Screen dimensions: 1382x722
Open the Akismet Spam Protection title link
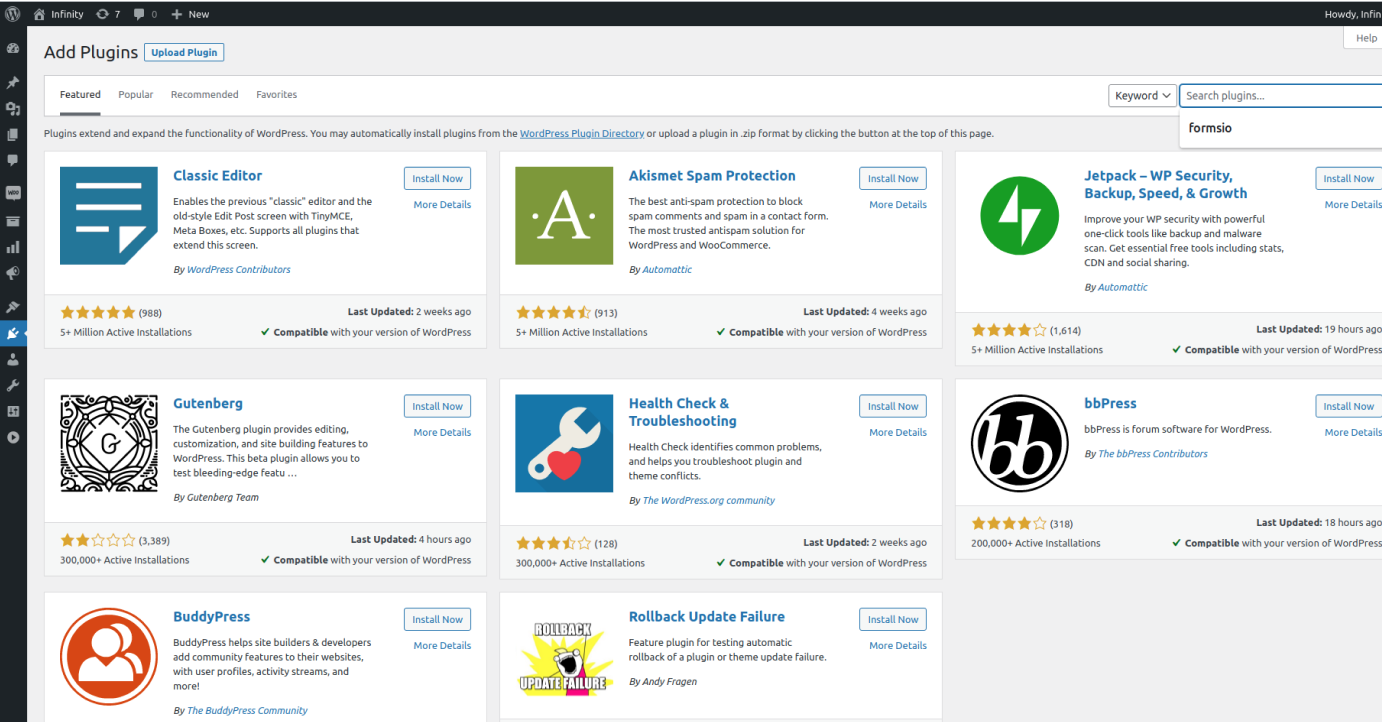tap(712, 176)
